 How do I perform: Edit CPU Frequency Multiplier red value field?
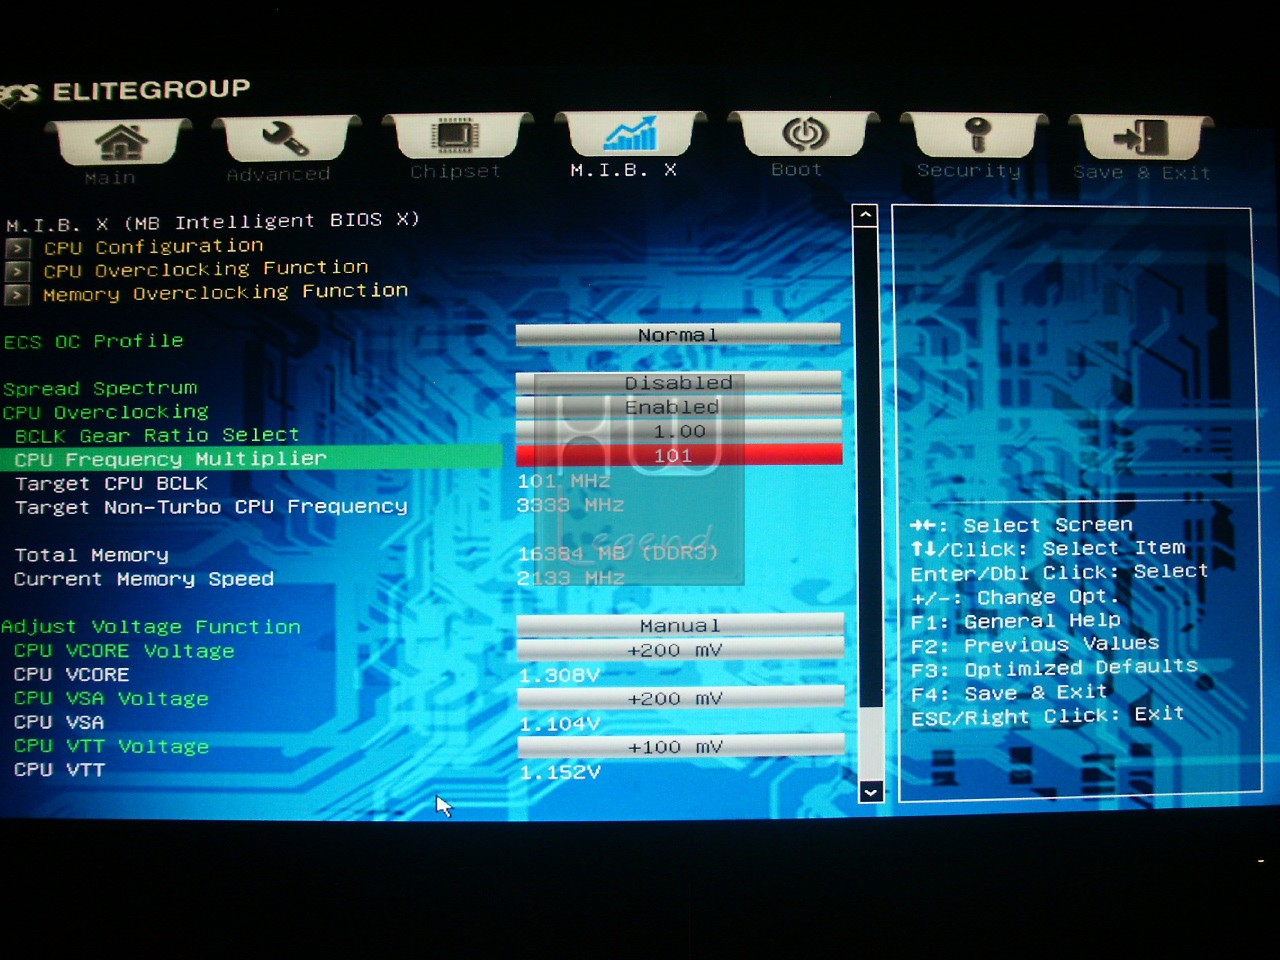click(679, 456)
